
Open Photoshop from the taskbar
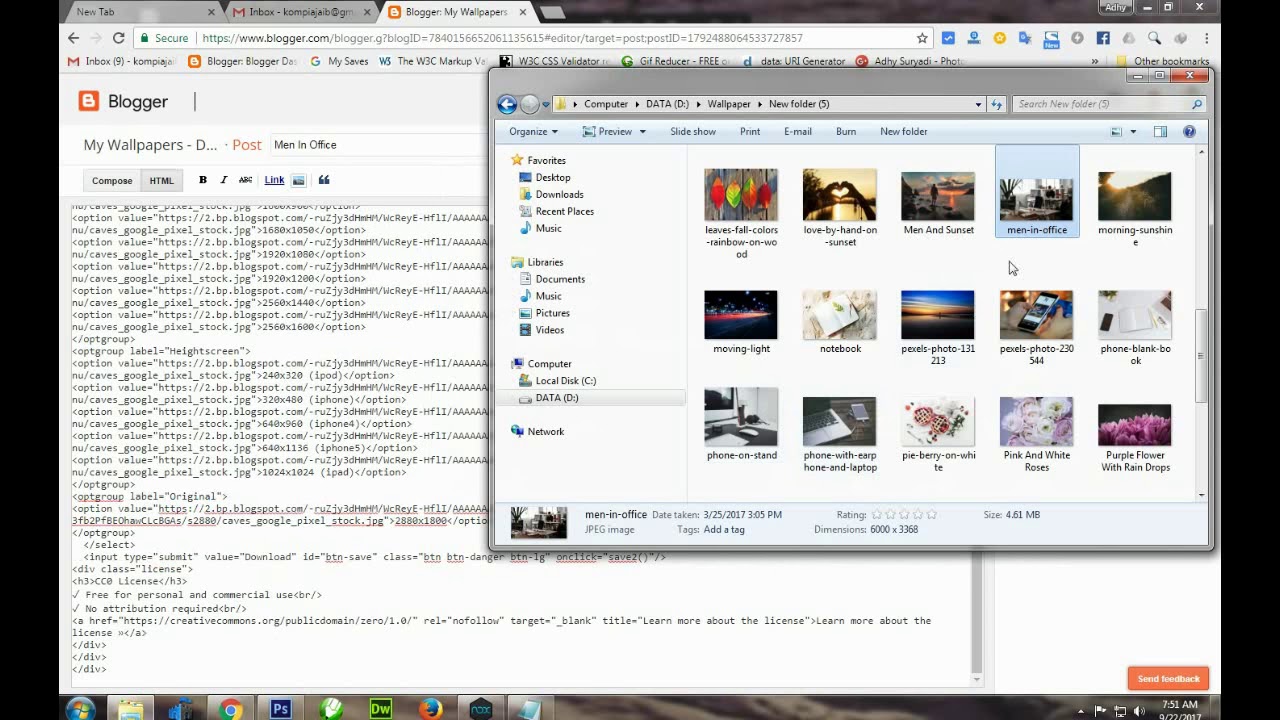point(280,709)
